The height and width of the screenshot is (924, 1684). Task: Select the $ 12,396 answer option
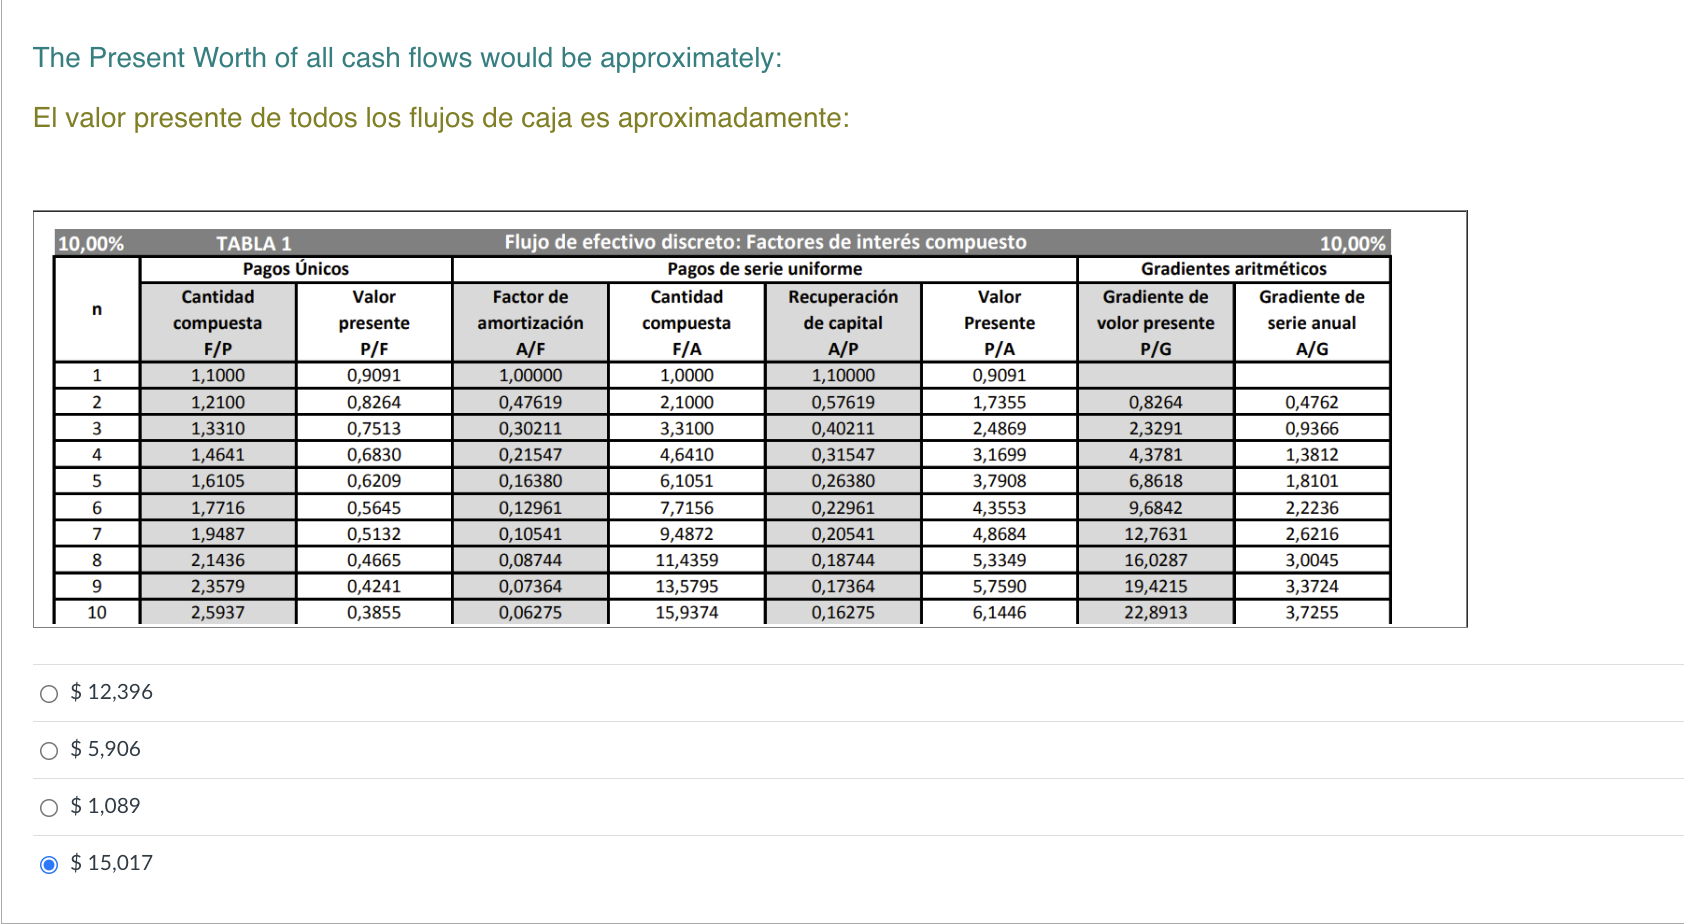coord(49,693)
